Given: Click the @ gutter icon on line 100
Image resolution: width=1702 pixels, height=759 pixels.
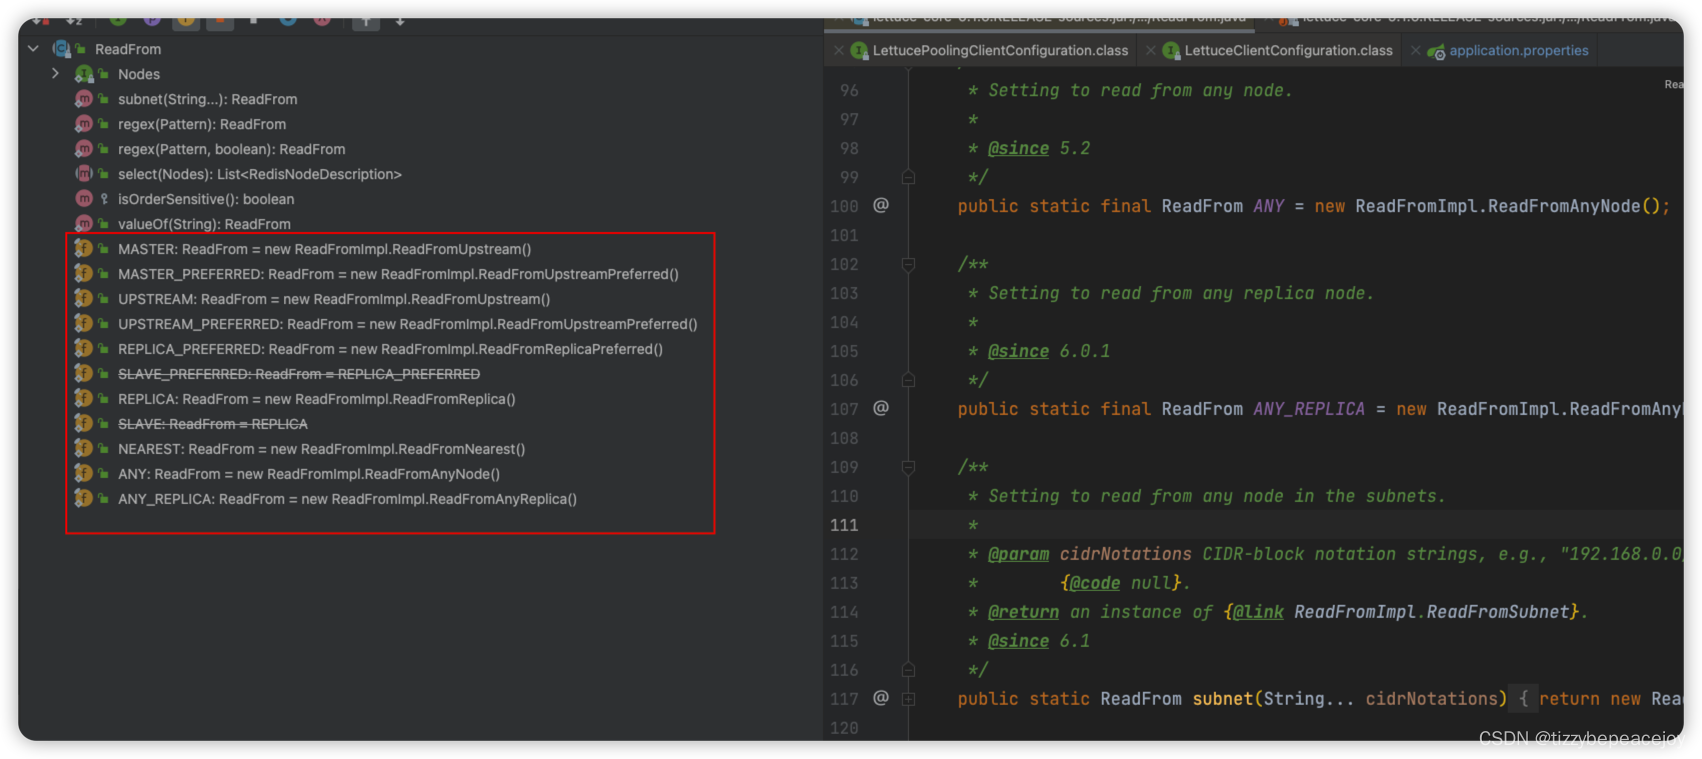Looking at the screenshot, I should (x=881, y=205).
